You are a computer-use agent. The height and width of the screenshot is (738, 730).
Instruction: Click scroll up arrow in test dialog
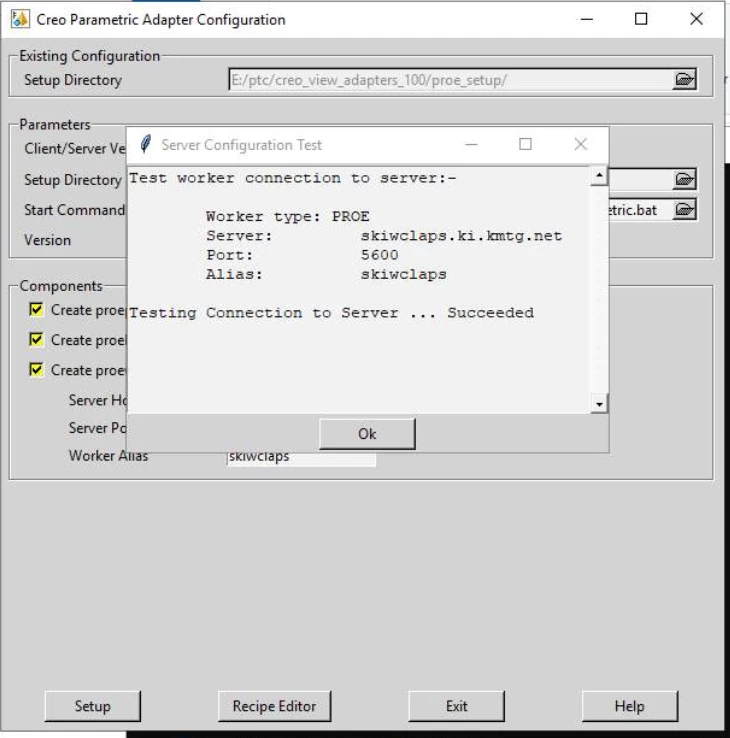(599, 176)
